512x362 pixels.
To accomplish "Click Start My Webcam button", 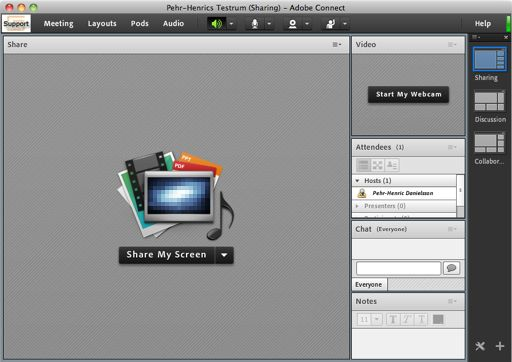I will click(408, 94).
